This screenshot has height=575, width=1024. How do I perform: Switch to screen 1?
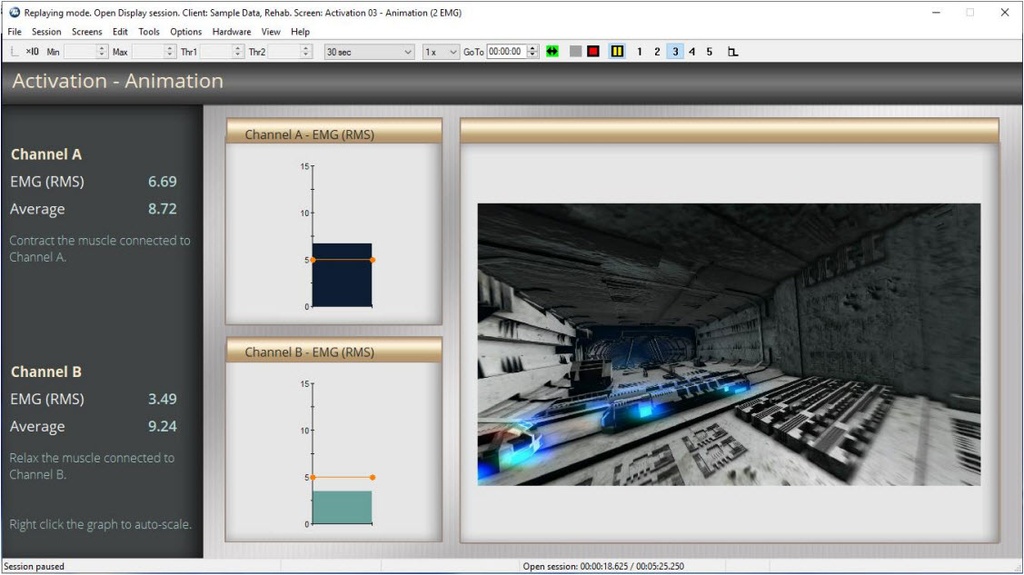(x=639, y=52)
